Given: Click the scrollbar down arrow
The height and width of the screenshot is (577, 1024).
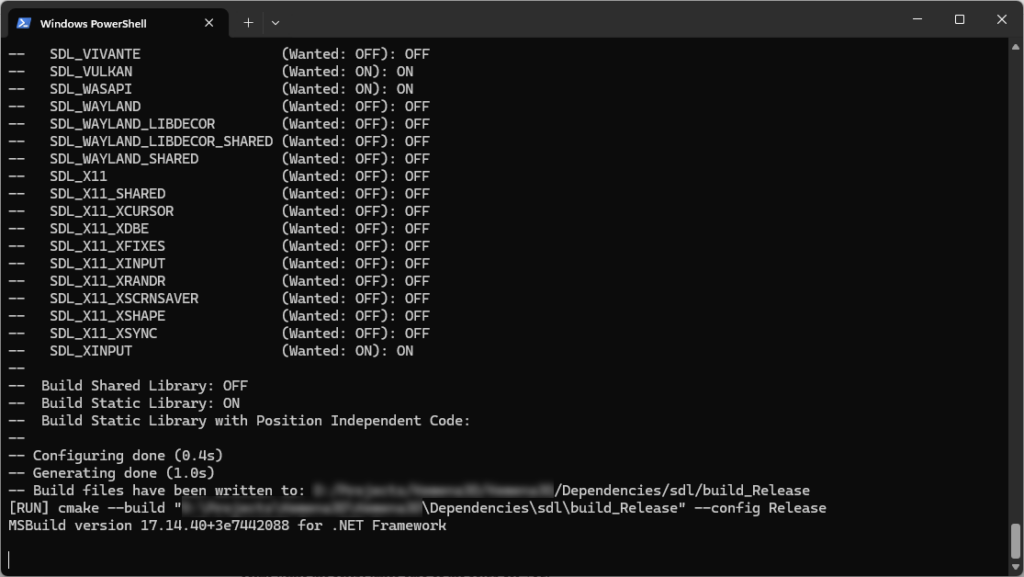Looking at the screenshot, I should [1016, 568].
